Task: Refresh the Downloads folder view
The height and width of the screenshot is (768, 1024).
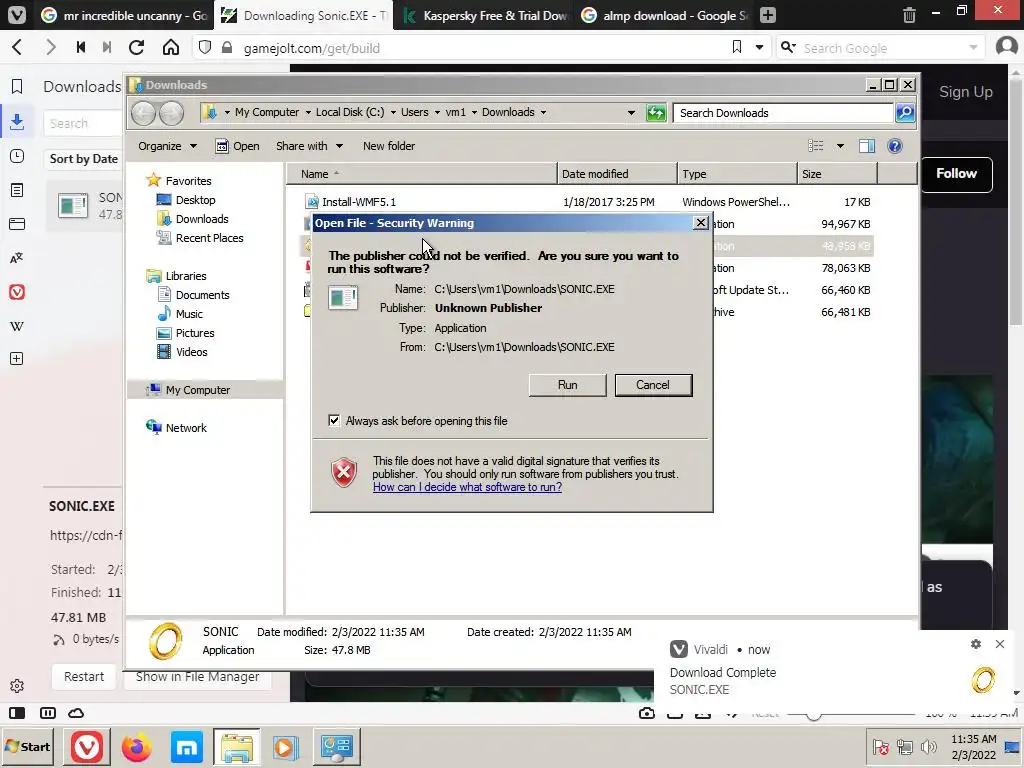Action: pos(656,113)
